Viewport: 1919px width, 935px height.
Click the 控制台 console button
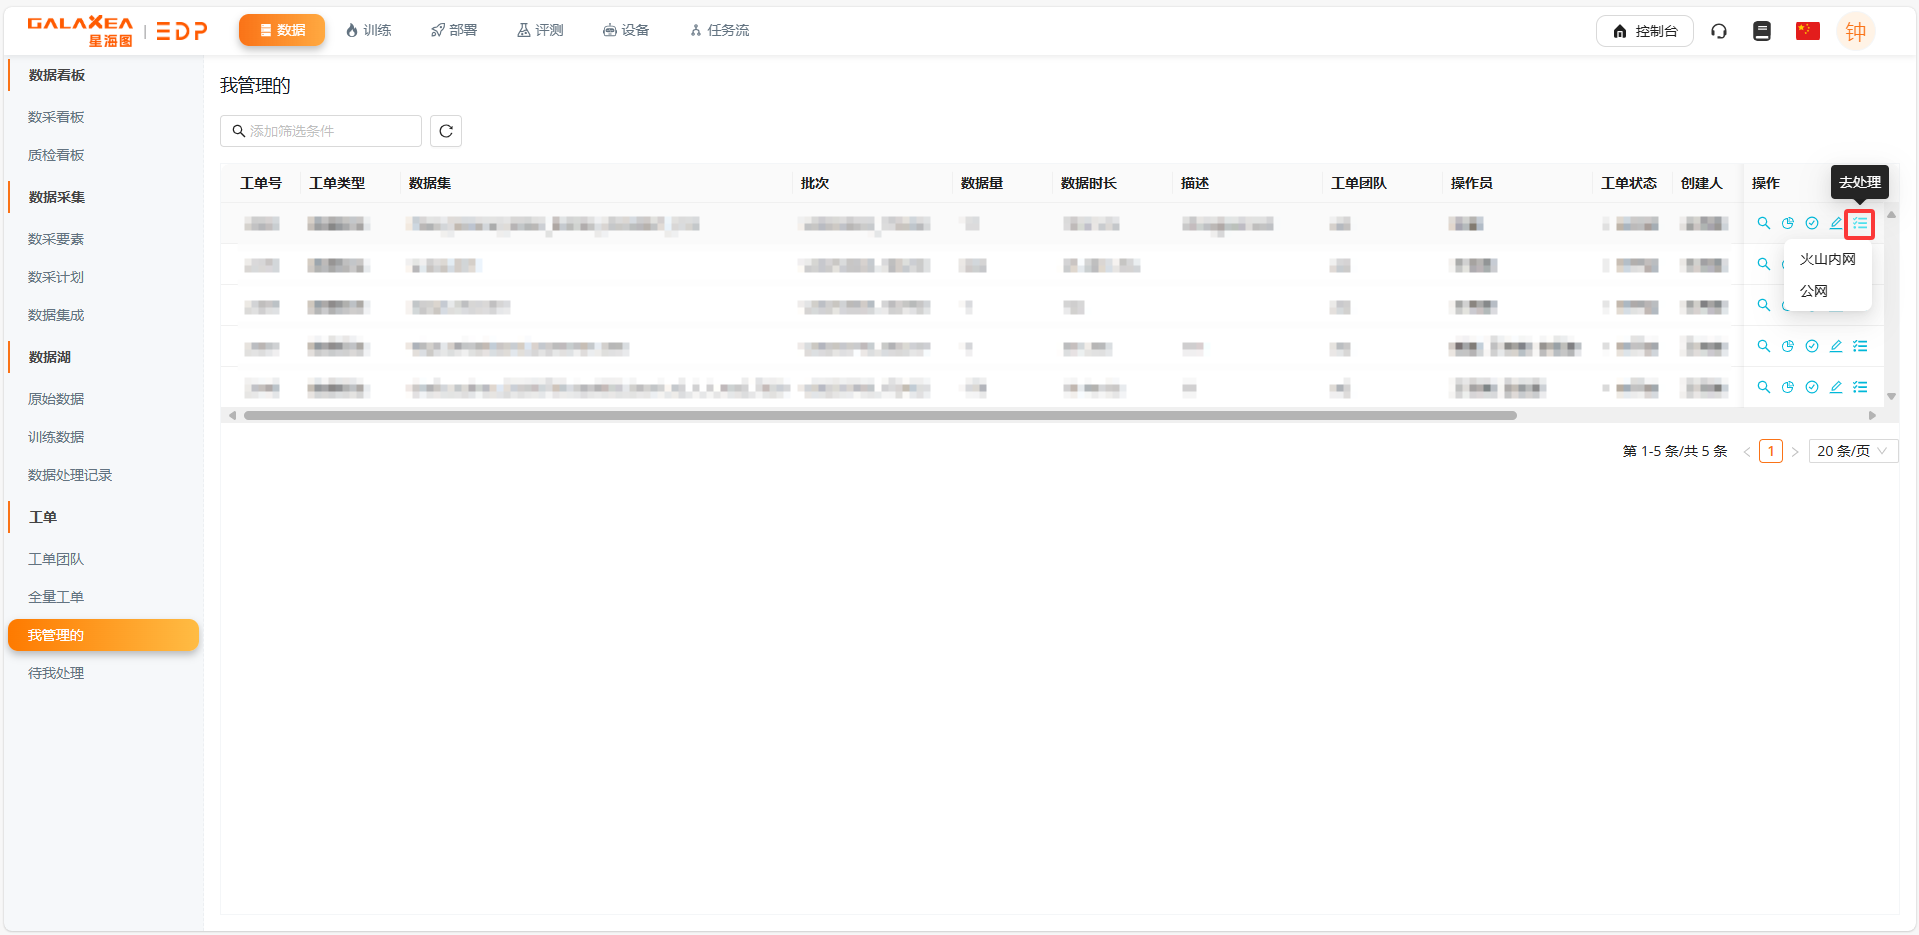1644,31
